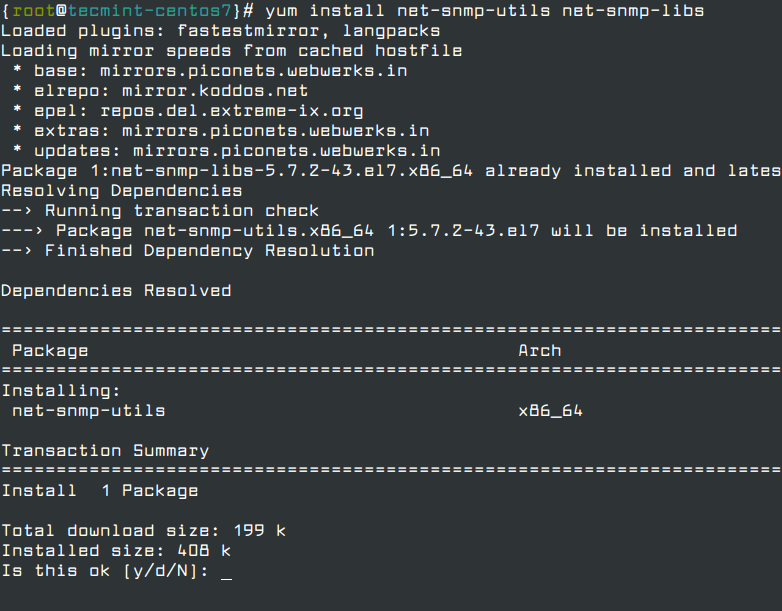Click the 'Total download size: 199 k' line
Image resolution: width=782 pixels, height=611 pixels.
point(143,531)
